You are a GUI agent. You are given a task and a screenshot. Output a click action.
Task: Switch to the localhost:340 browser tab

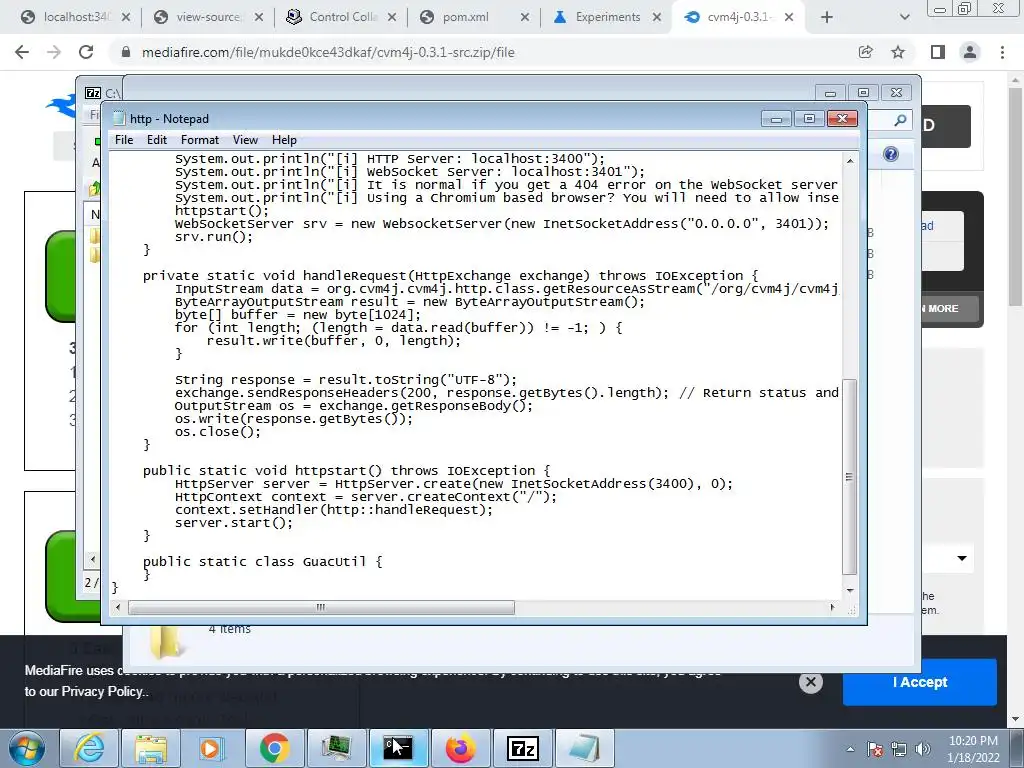point(76,17)
